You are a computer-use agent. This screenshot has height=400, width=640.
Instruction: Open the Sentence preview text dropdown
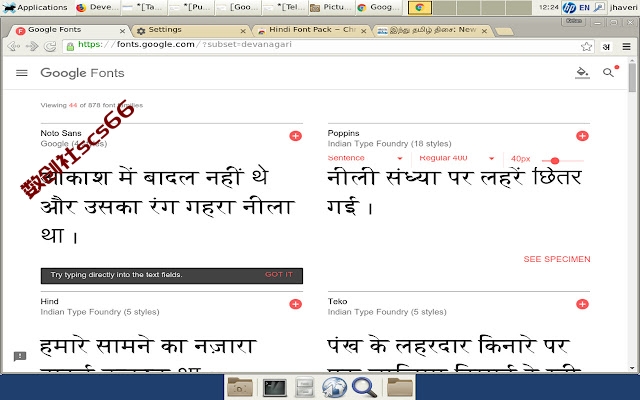point(365,158)
